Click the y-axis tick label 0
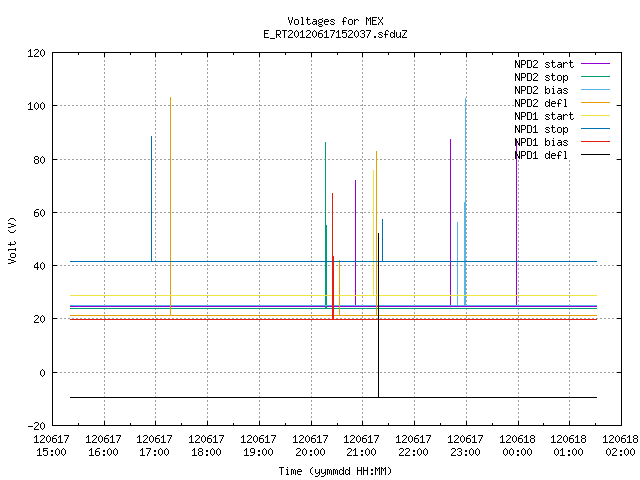Screen dimensions: 640x480 (42, 373)
